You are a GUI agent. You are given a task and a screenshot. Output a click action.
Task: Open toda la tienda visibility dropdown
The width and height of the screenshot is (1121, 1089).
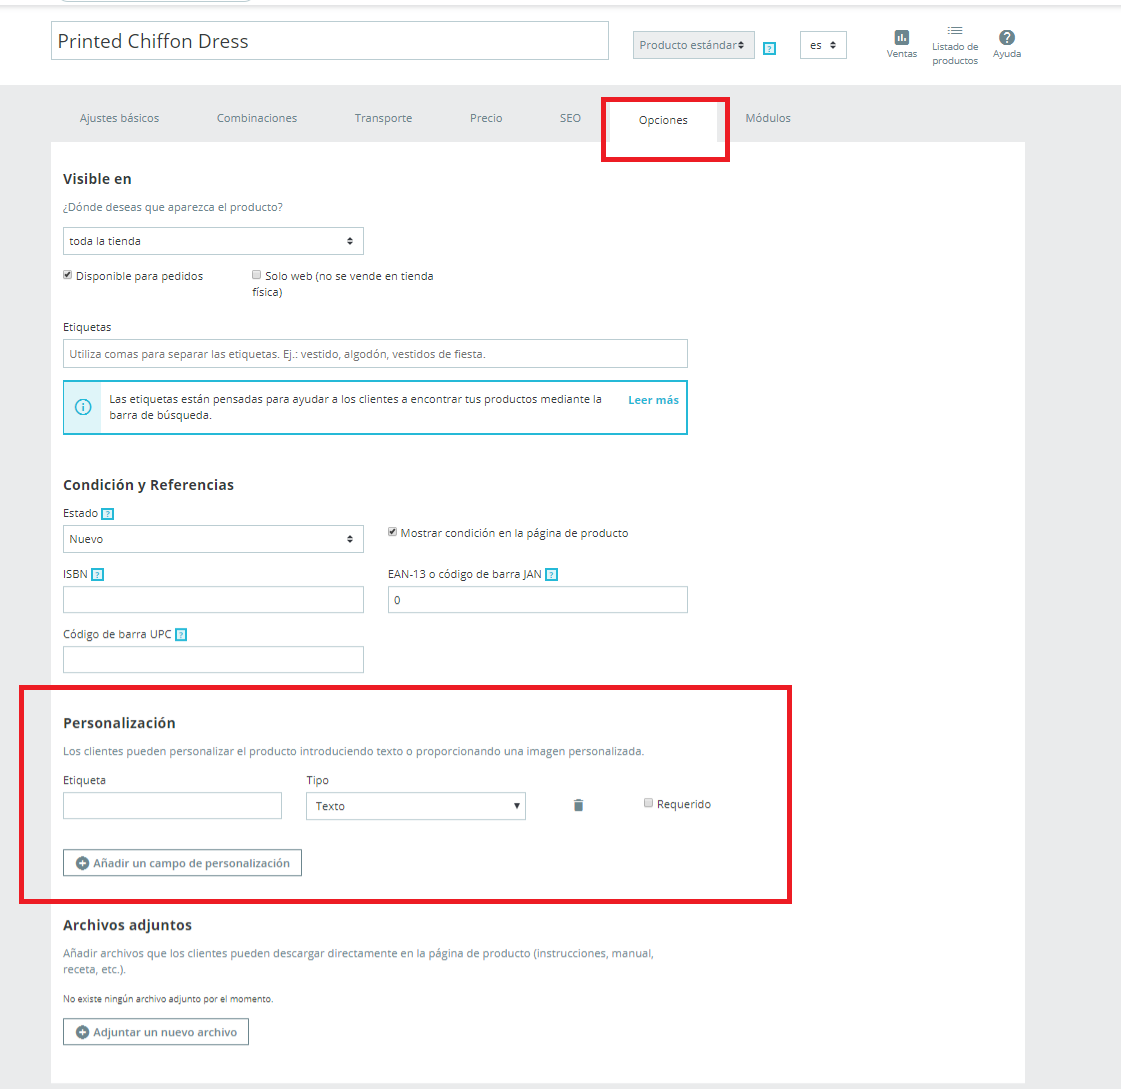pos(213,241)
